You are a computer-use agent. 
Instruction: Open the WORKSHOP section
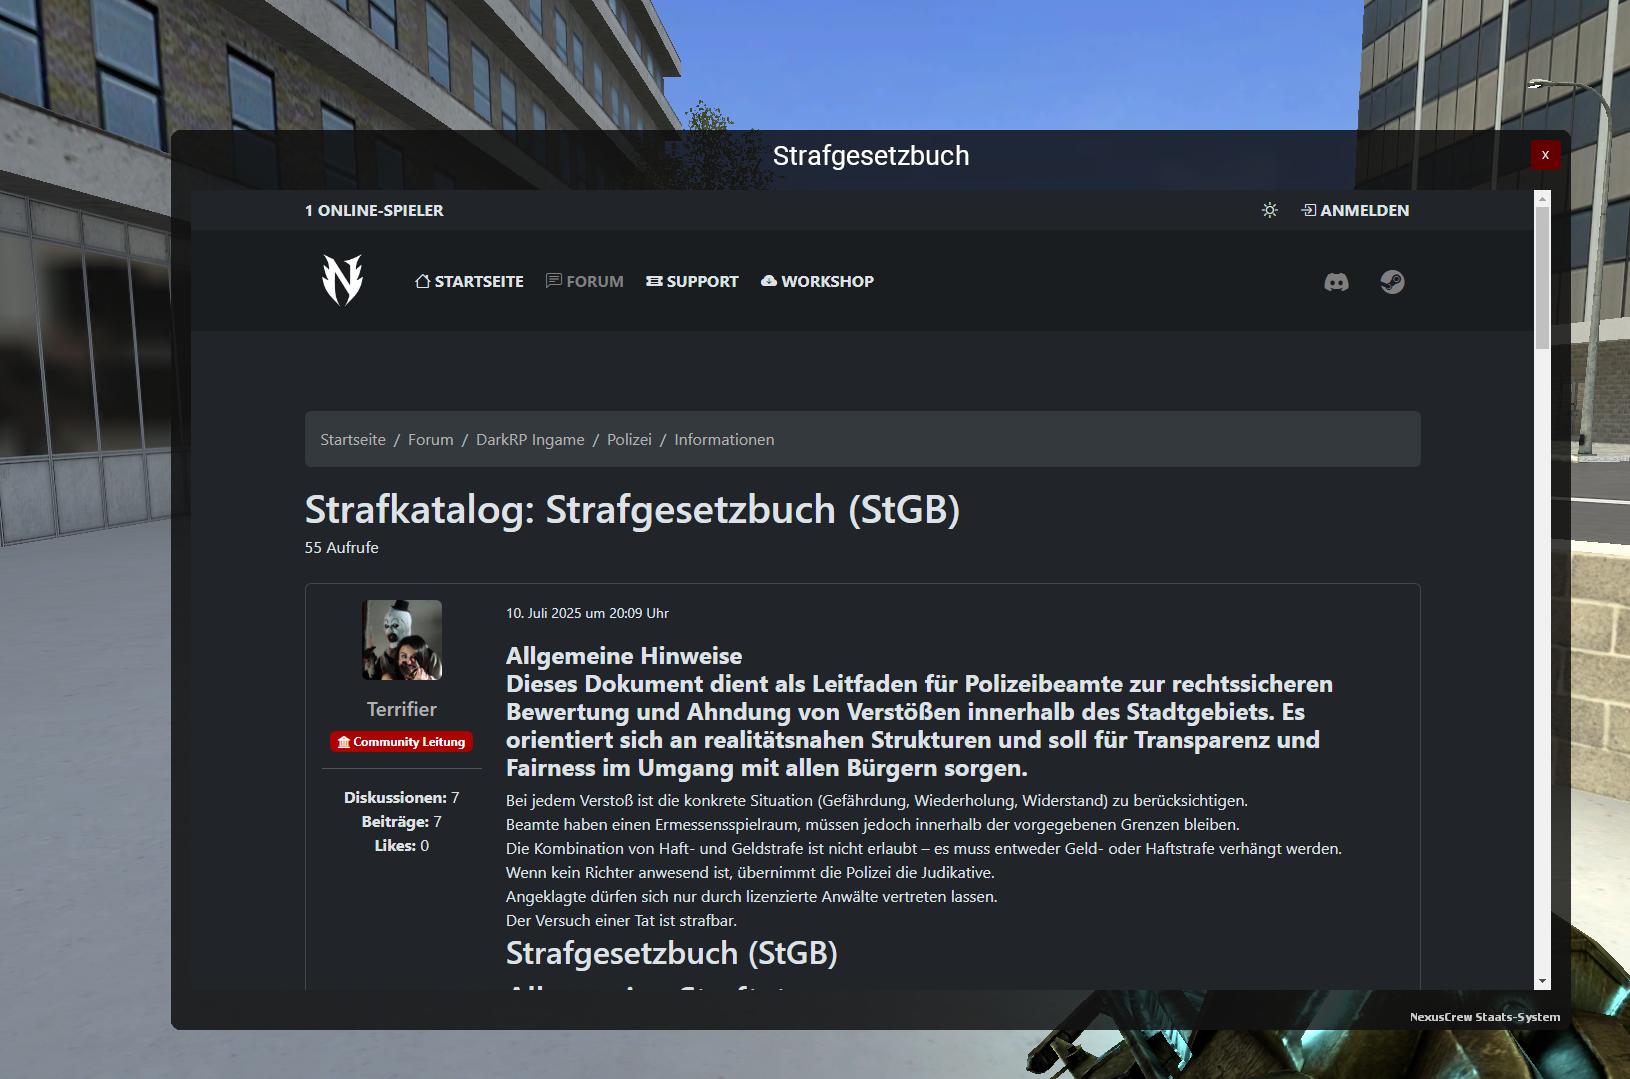point(826,281)
